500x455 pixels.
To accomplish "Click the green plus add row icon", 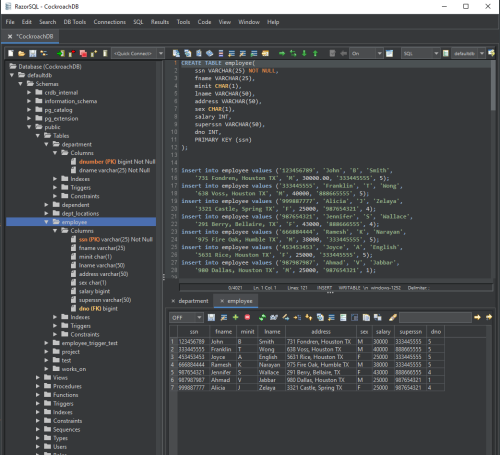I will point(236,317).
